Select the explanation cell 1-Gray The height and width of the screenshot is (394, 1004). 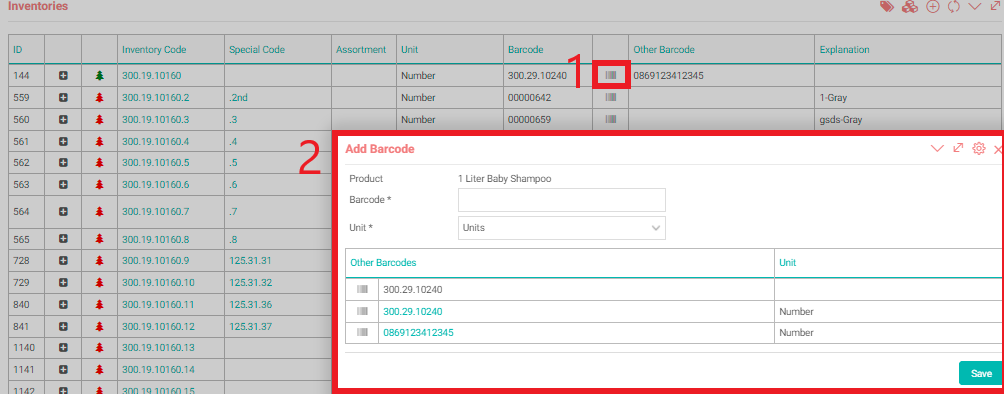834,97
